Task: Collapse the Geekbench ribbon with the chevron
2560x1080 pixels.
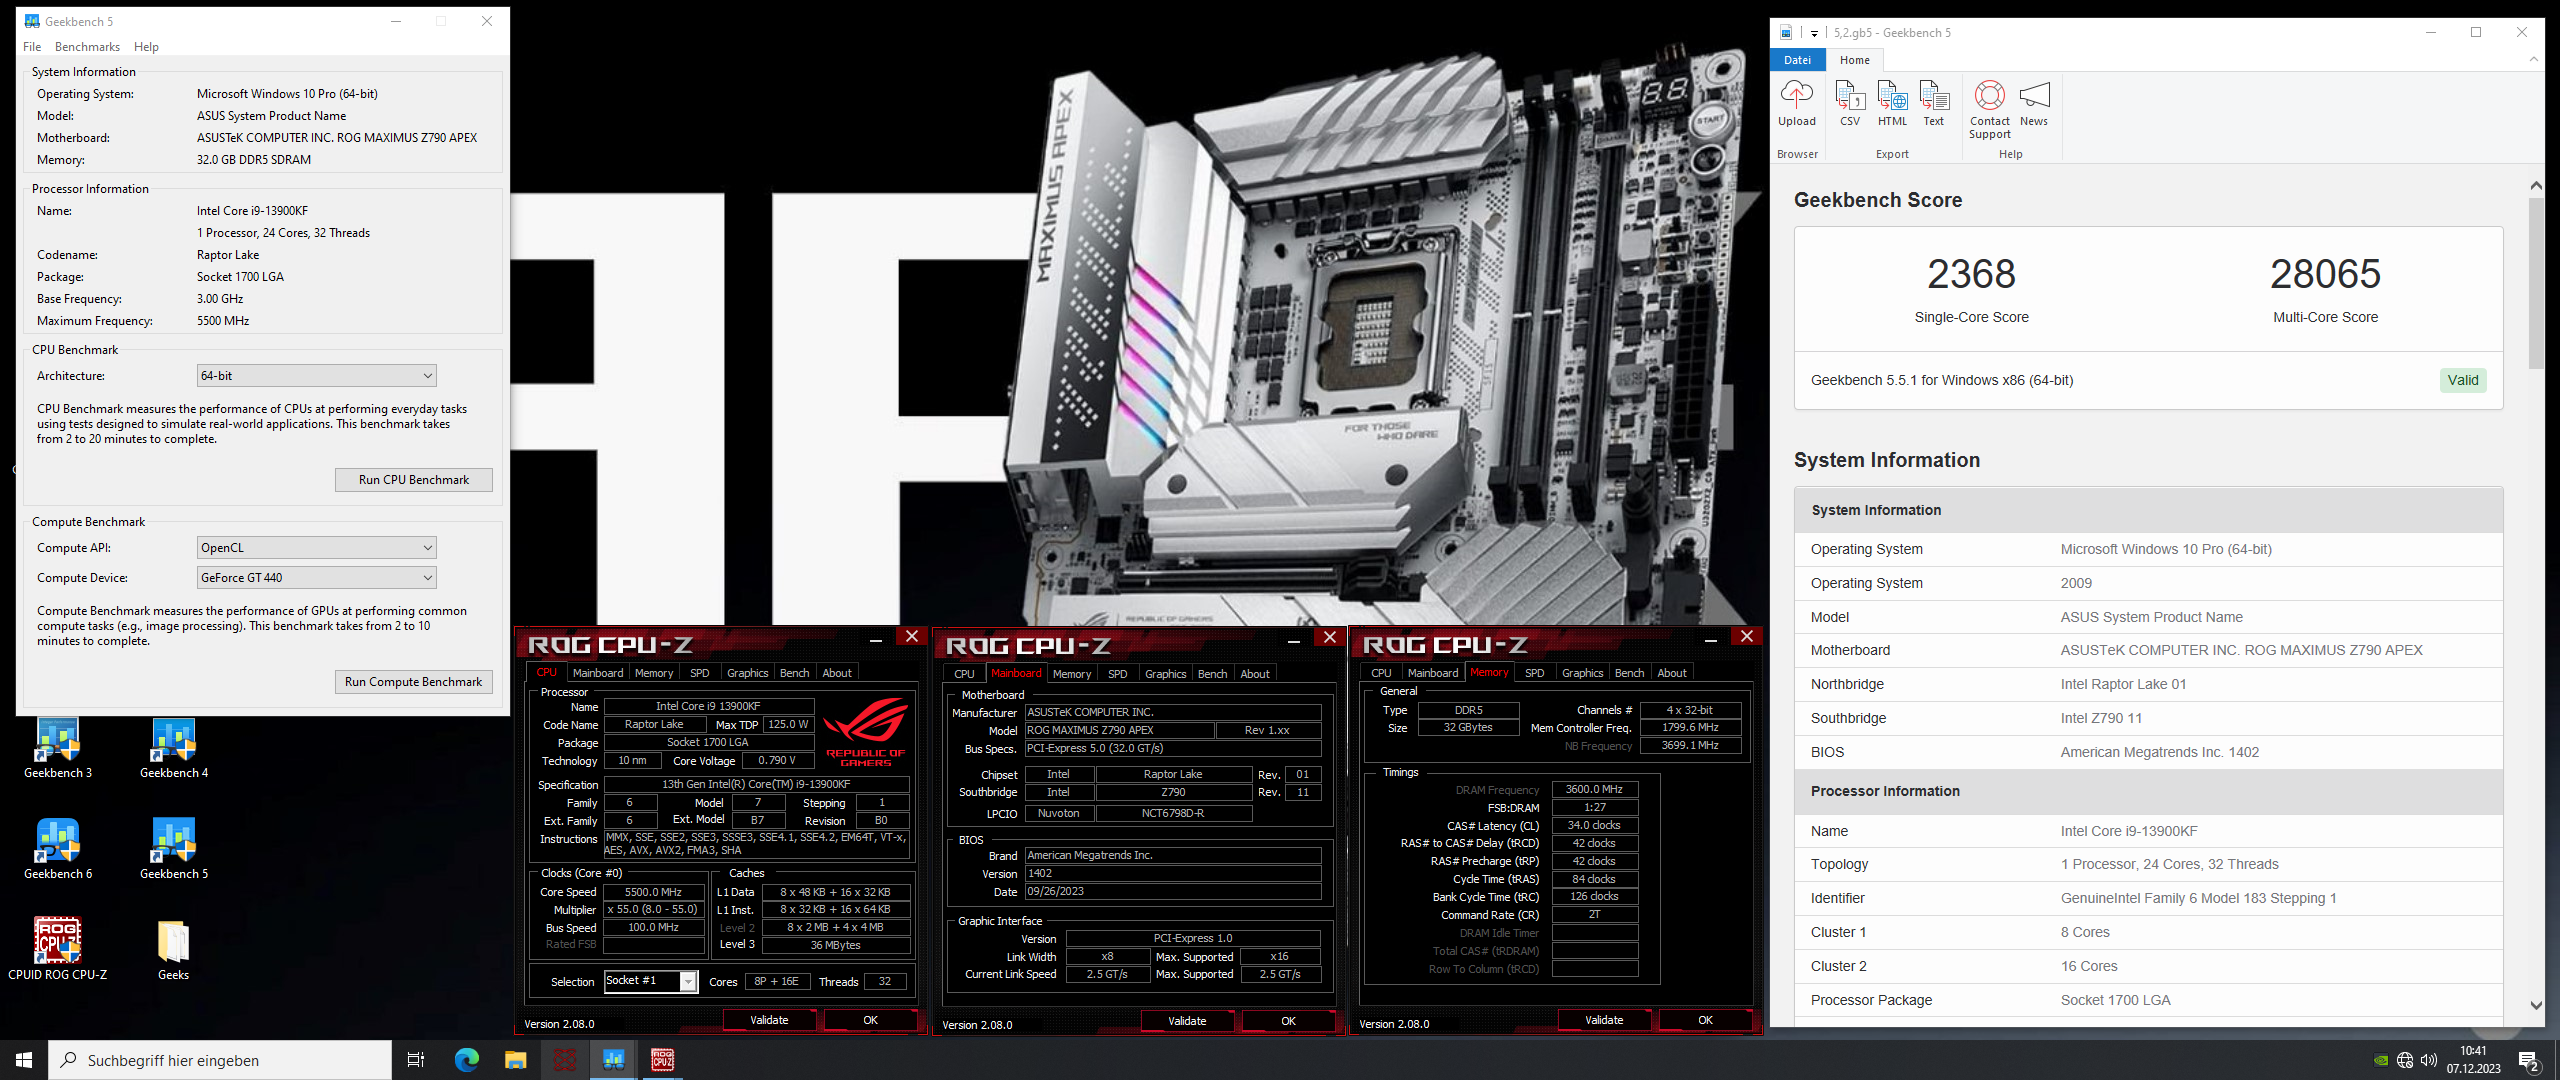Action: pyautogui.click(x=2533, y=59)
